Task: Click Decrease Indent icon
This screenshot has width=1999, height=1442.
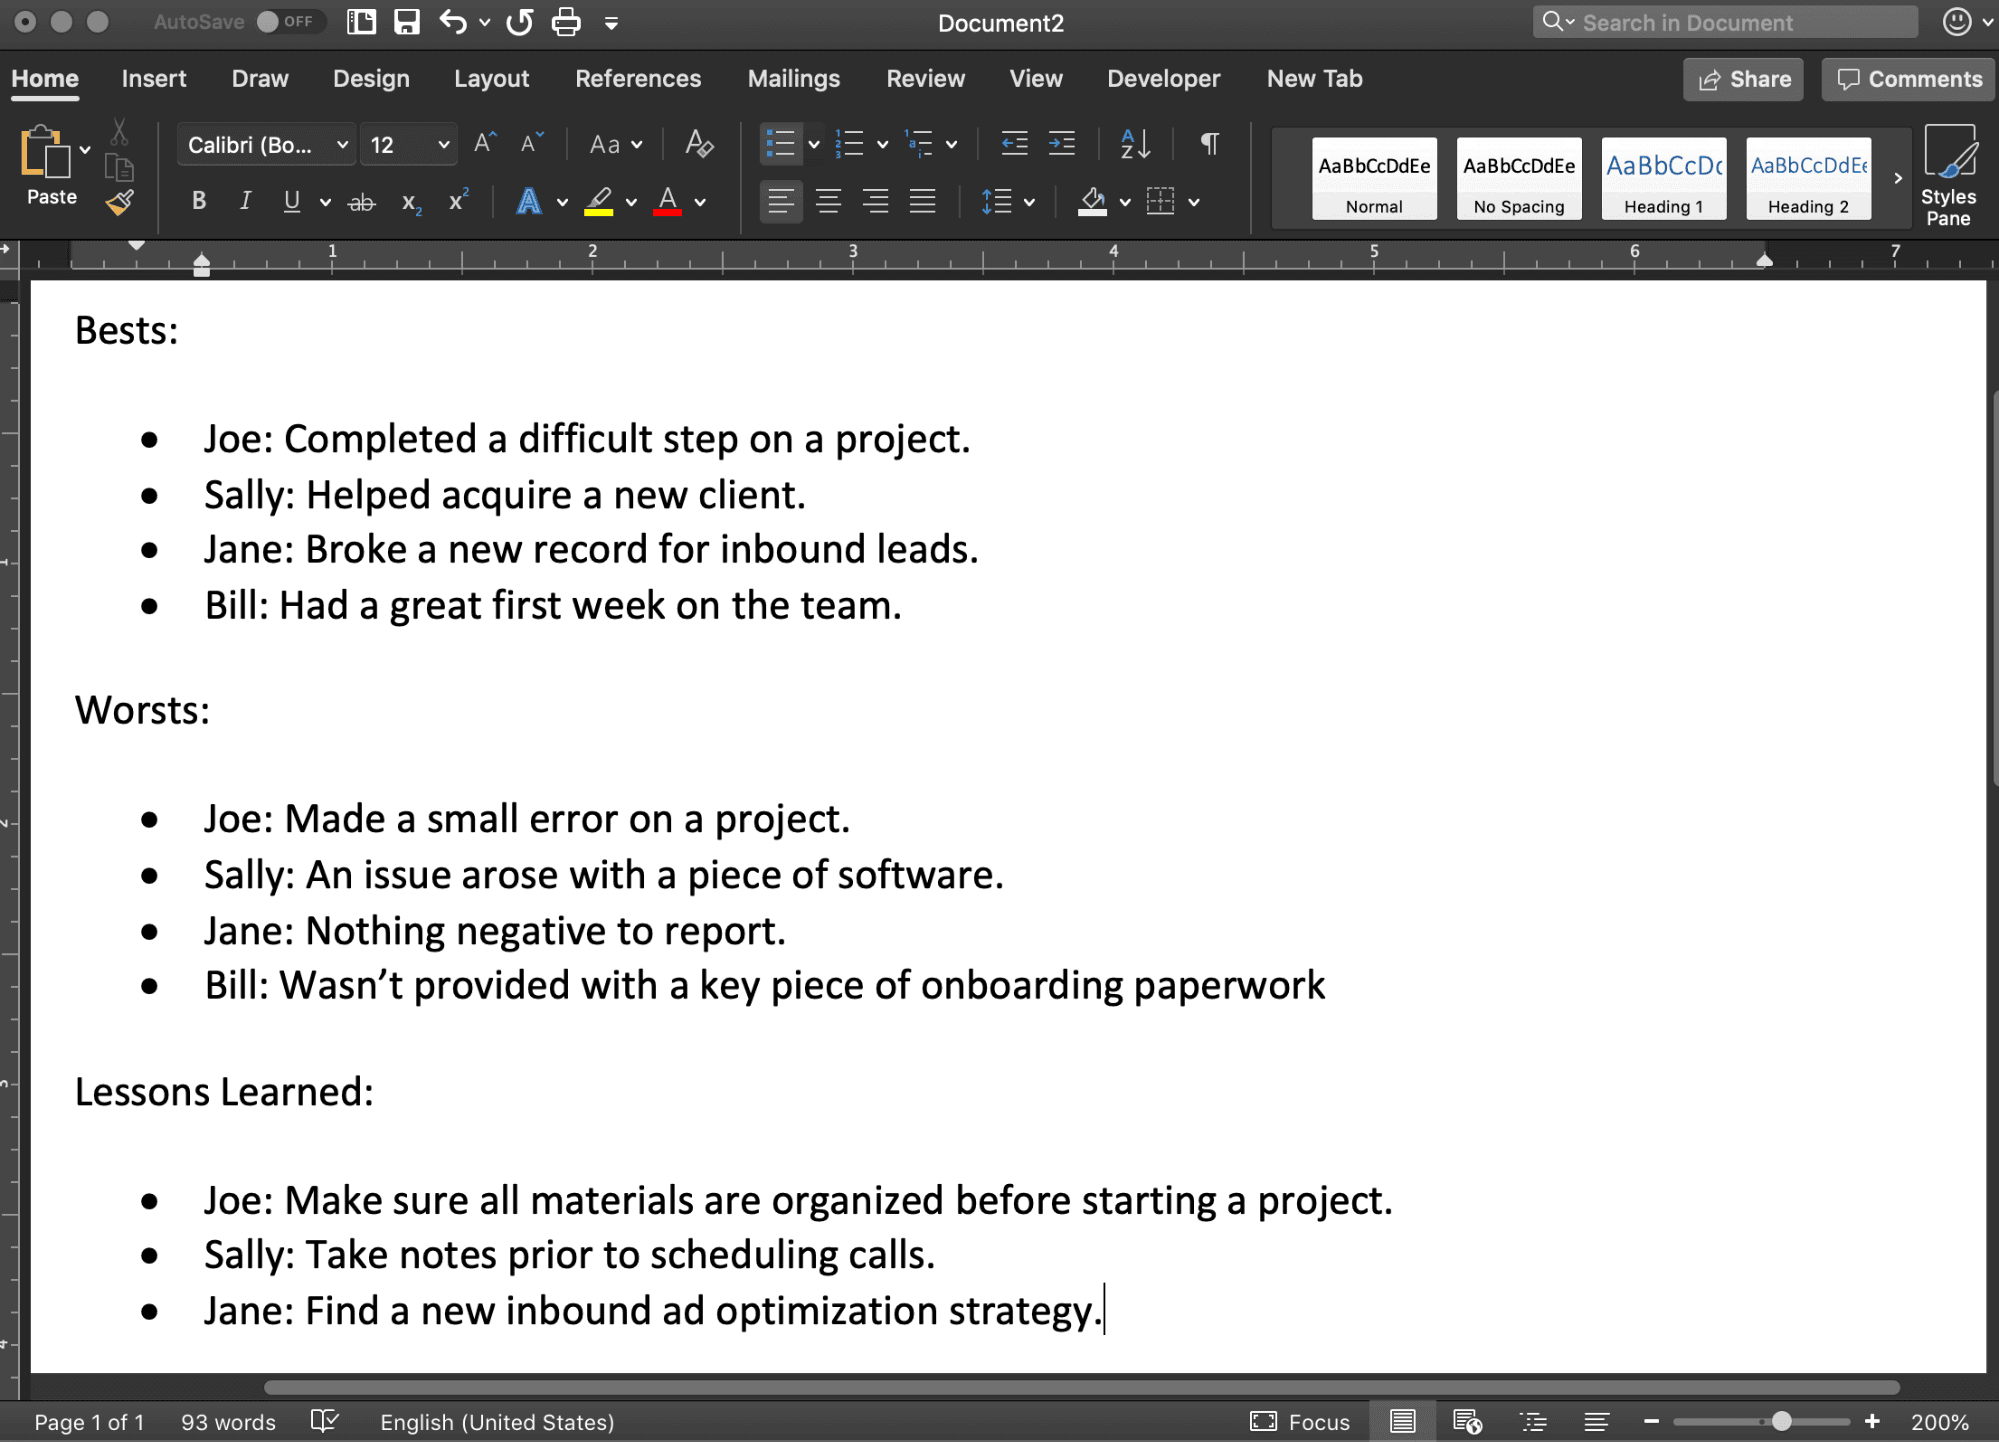Action: click(1014, 144)
